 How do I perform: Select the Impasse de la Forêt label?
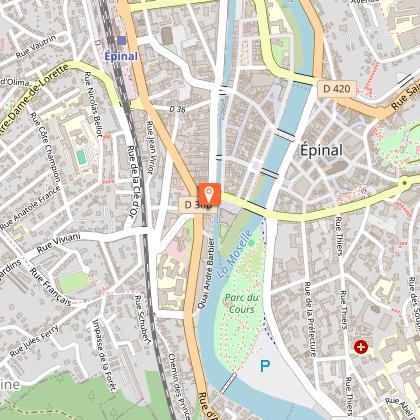(104, 355)
